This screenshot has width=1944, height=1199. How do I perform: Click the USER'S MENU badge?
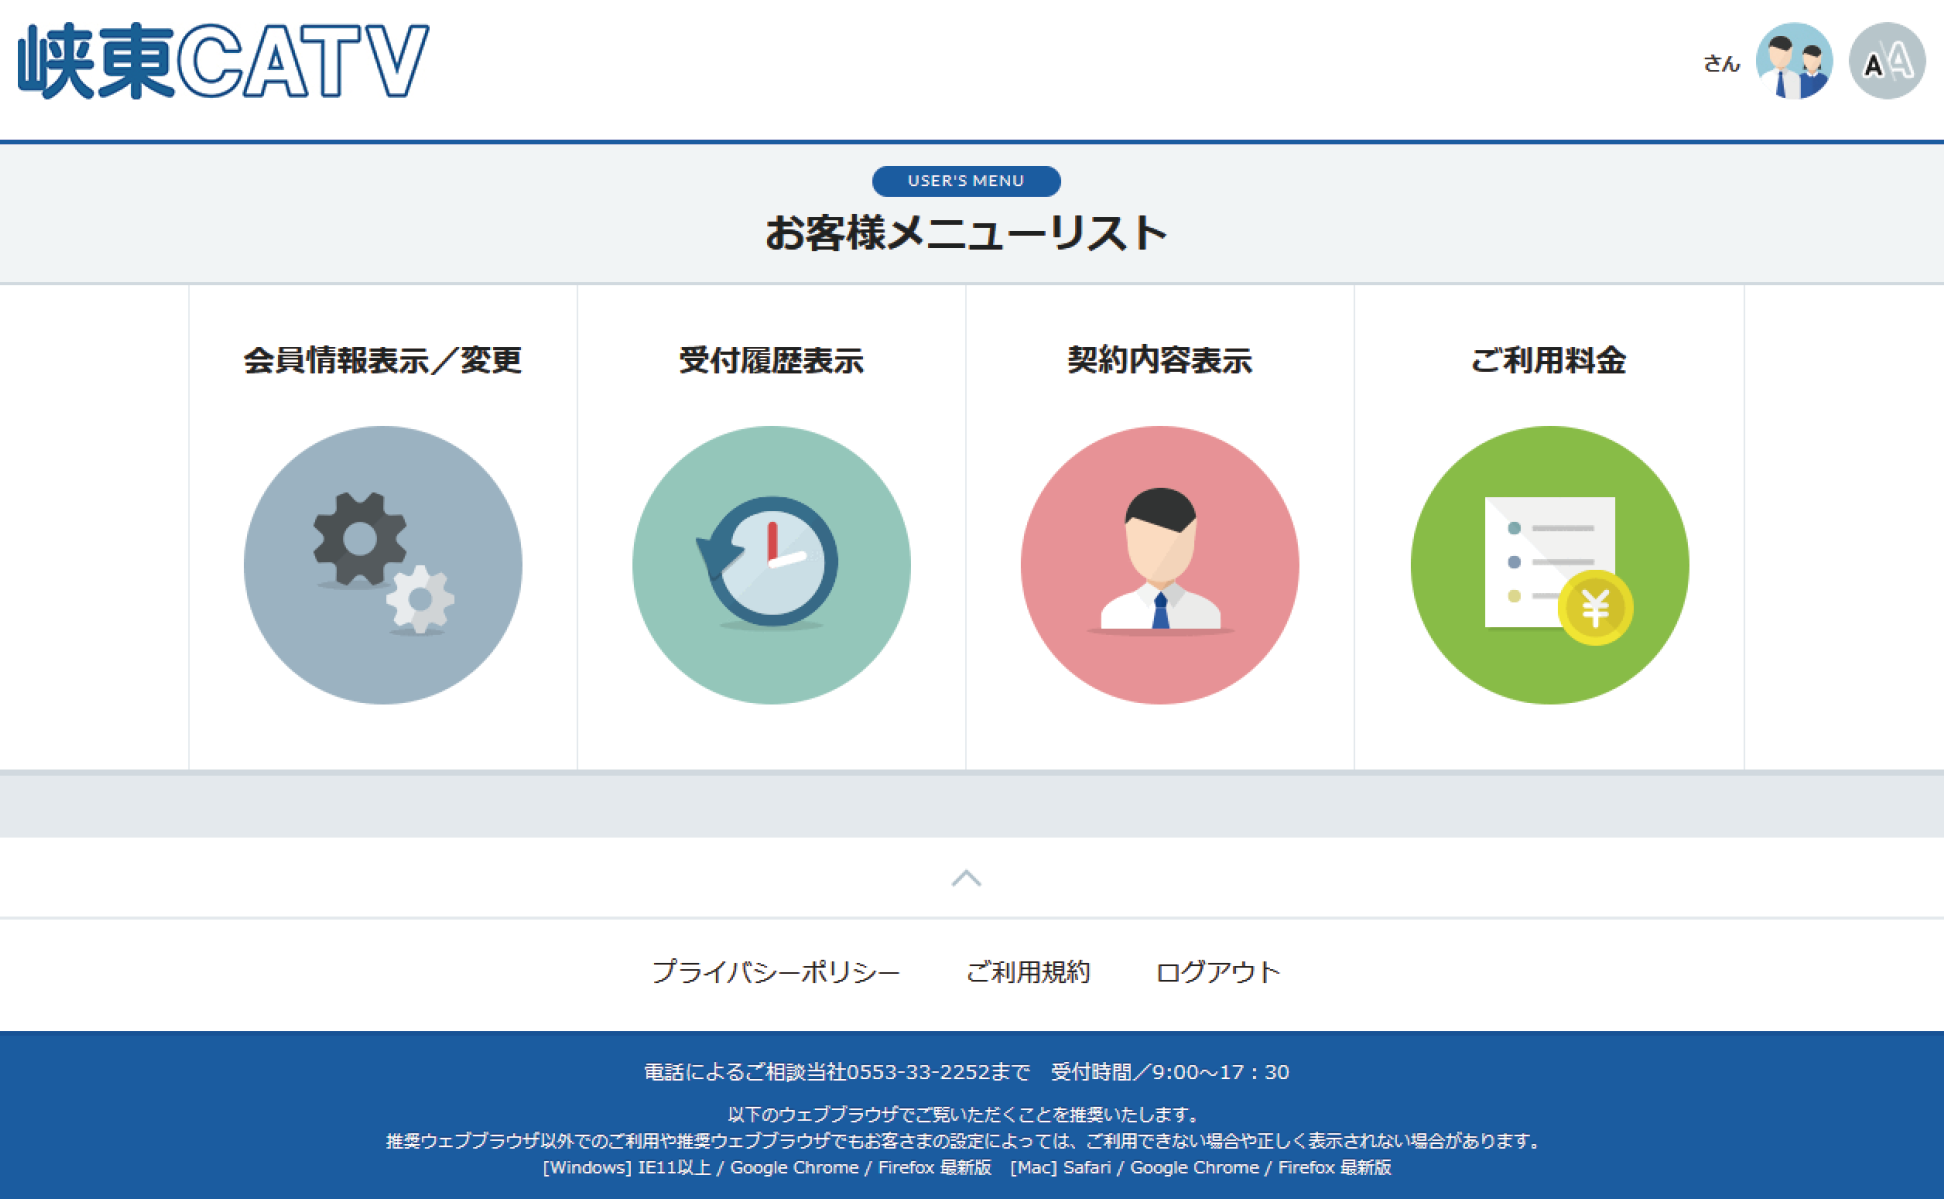click(966, 181)
